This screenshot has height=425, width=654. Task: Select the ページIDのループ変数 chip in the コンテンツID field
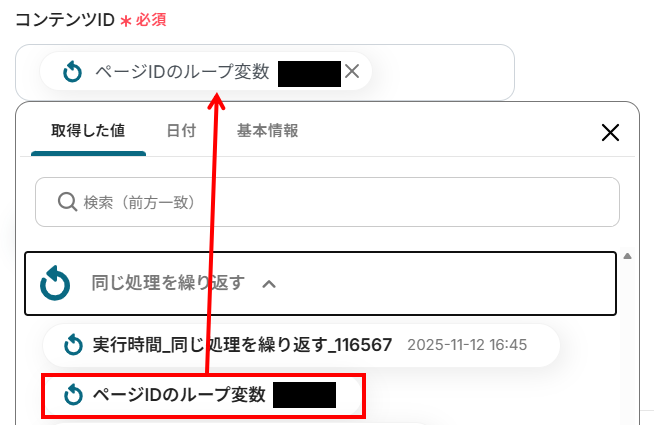point(206,72)
